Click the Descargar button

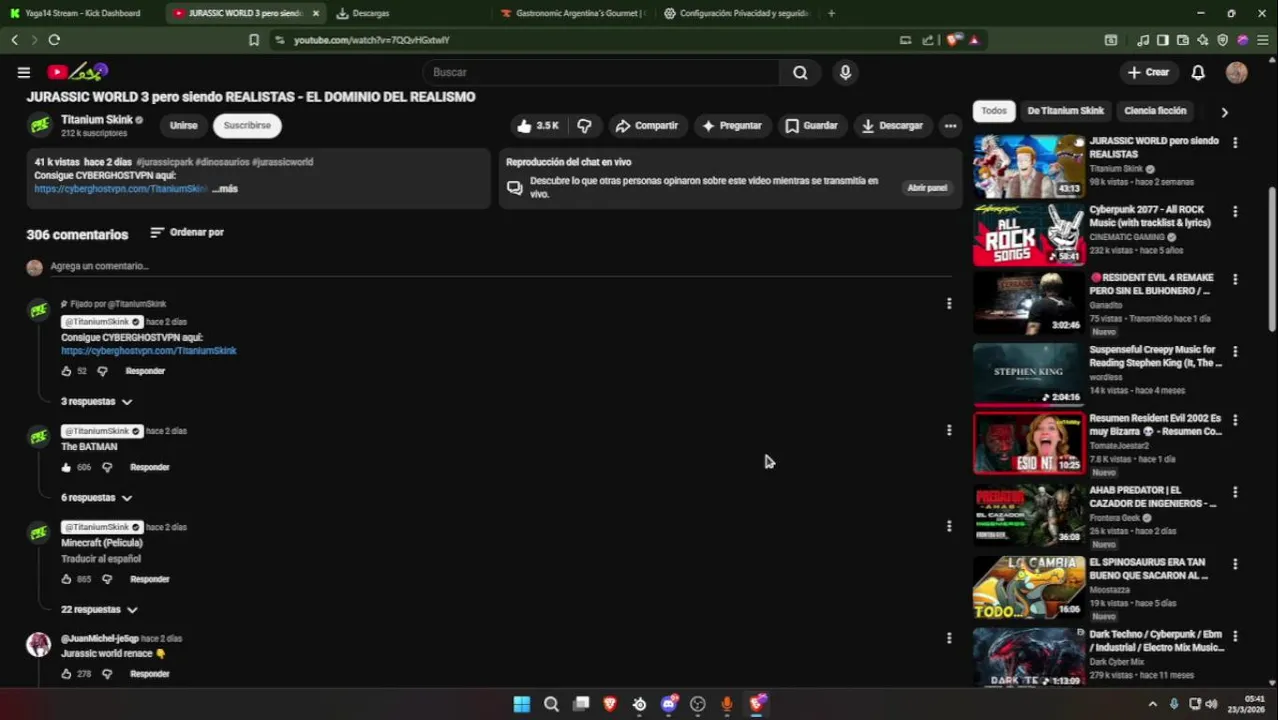(892, 126)
